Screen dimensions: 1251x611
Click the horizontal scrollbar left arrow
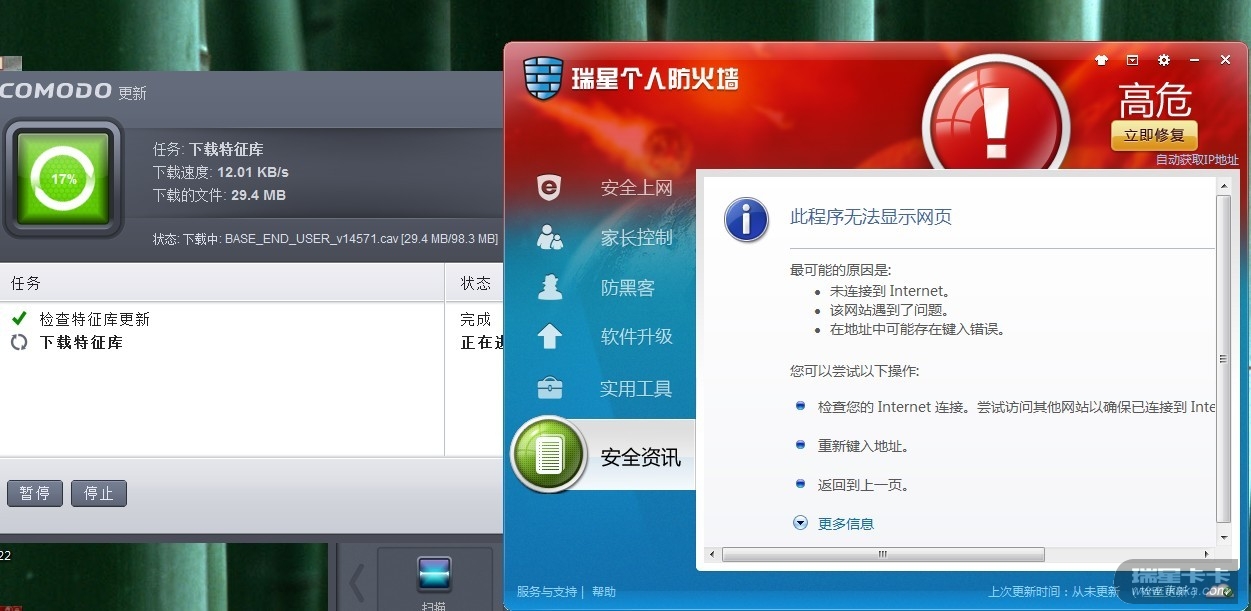click(712, 554)
